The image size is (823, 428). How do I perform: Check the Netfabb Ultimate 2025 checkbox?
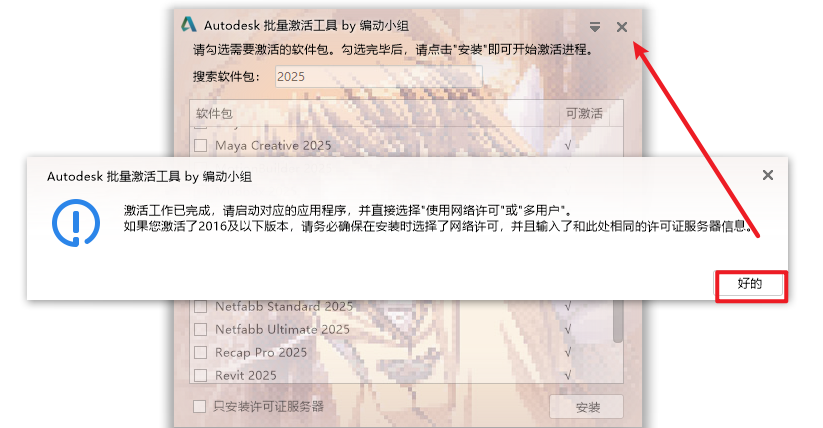[201, 329]
